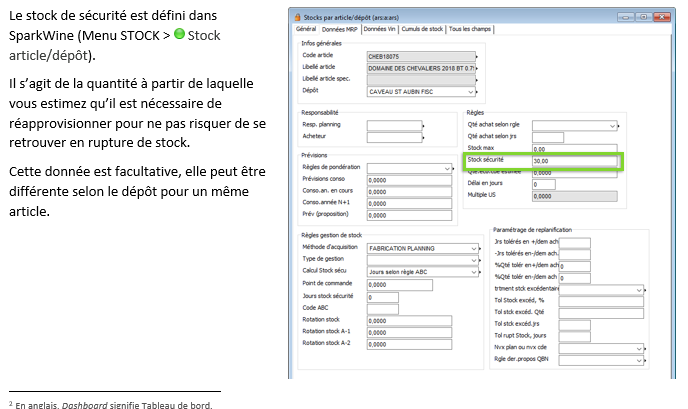Click the Resp. planning input field
The width and height of the screenshot is (688, 409).
pos(394,125)
